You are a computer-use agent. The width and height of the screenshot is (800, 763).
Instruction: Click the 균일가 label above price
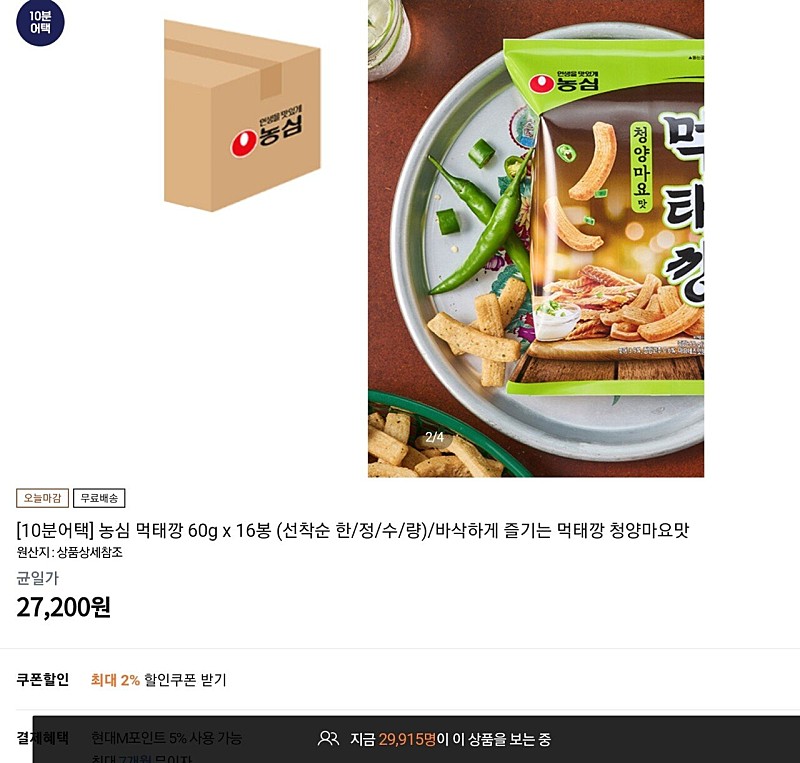38,578
